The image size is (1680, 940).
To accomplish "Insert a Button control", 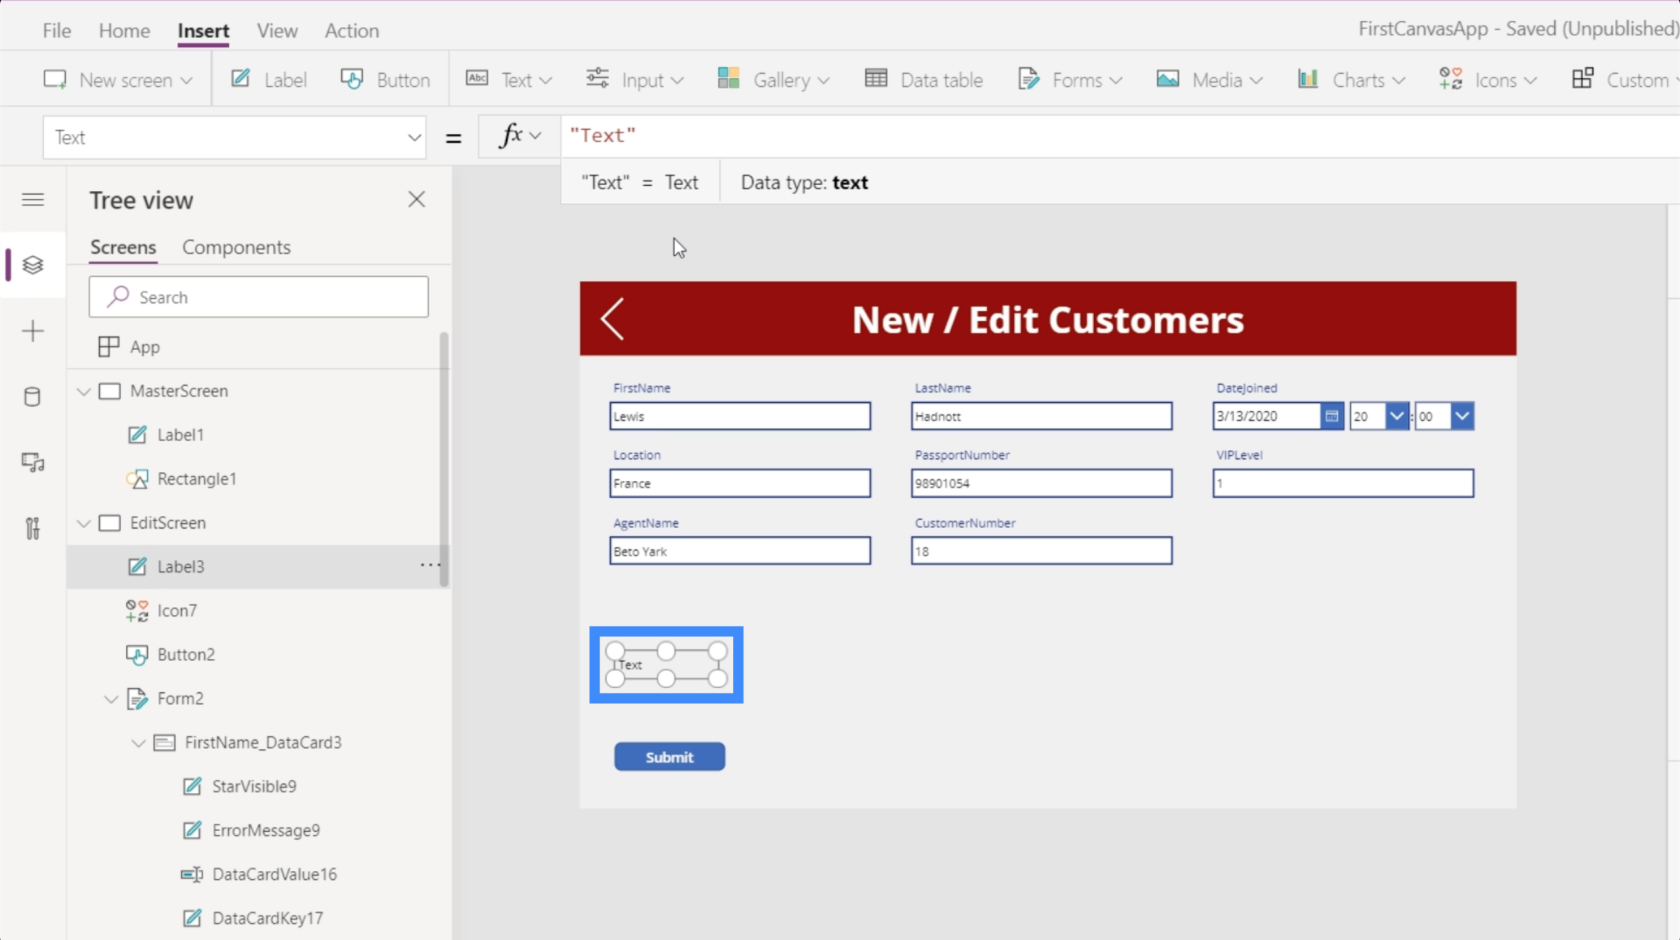I will click(x=385, y=80).
